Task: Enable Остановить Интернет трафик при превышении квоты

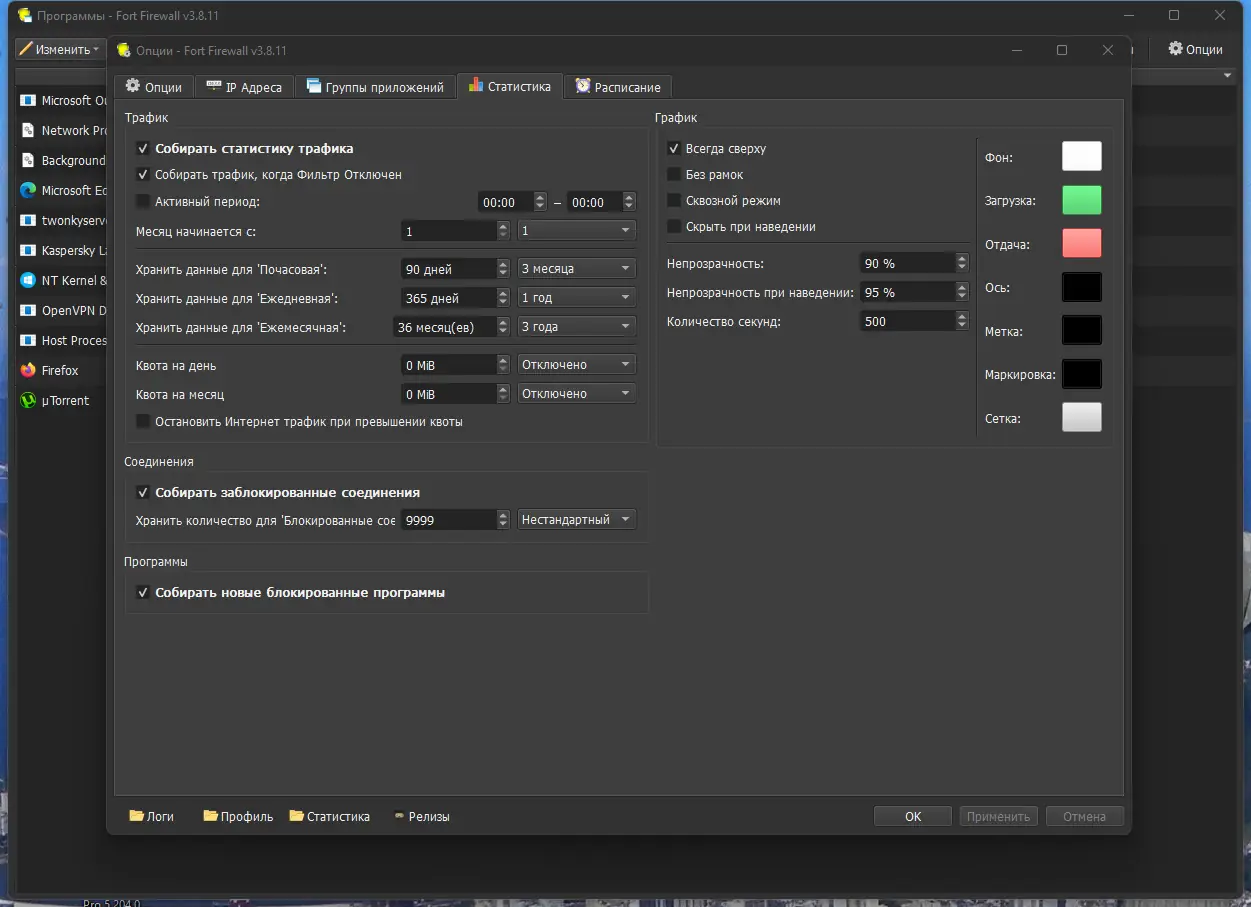Action: pos(143,422)
